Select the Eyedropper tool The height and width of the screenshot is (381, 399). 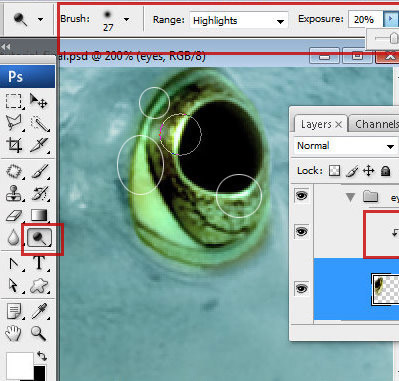click(39, 311)
